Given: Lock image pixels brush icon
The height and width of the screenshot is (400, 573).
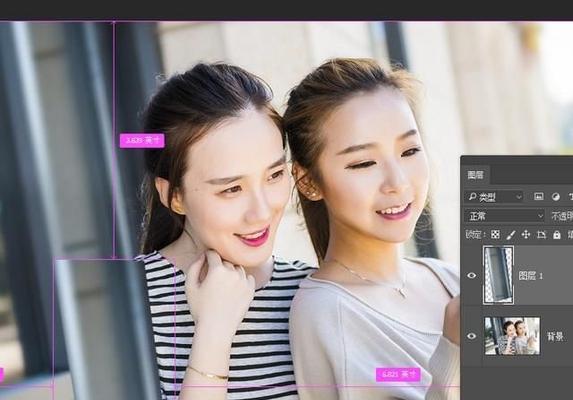Looking at the screenshot, I should coord(511,235).
